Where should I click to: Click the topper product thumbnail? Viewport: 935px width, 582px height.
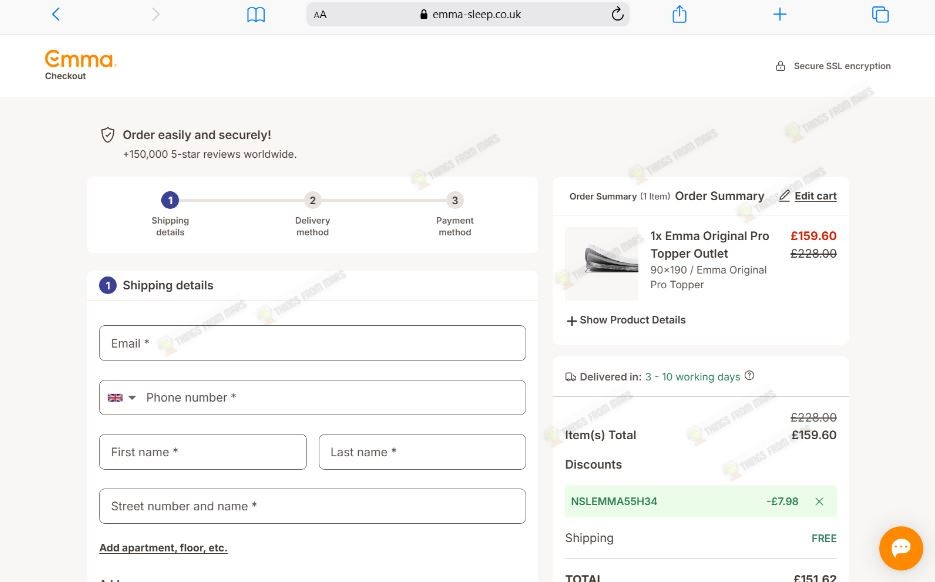click(601, 262)
